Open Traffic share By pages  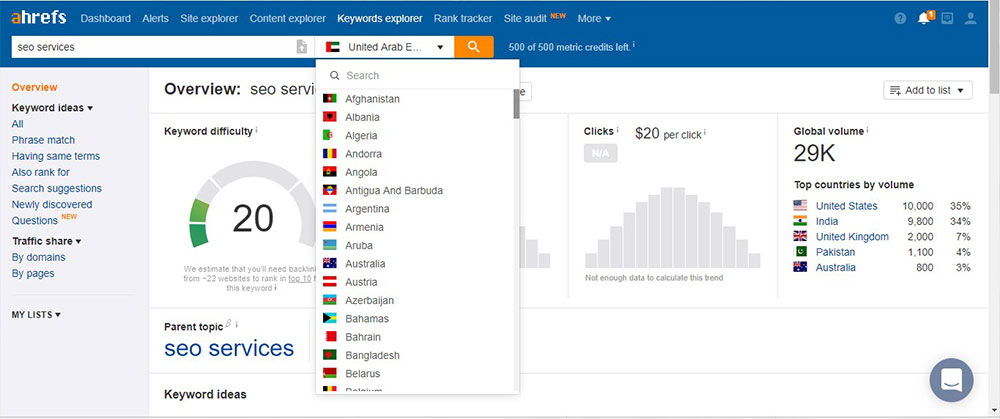(x=33, y=273)
